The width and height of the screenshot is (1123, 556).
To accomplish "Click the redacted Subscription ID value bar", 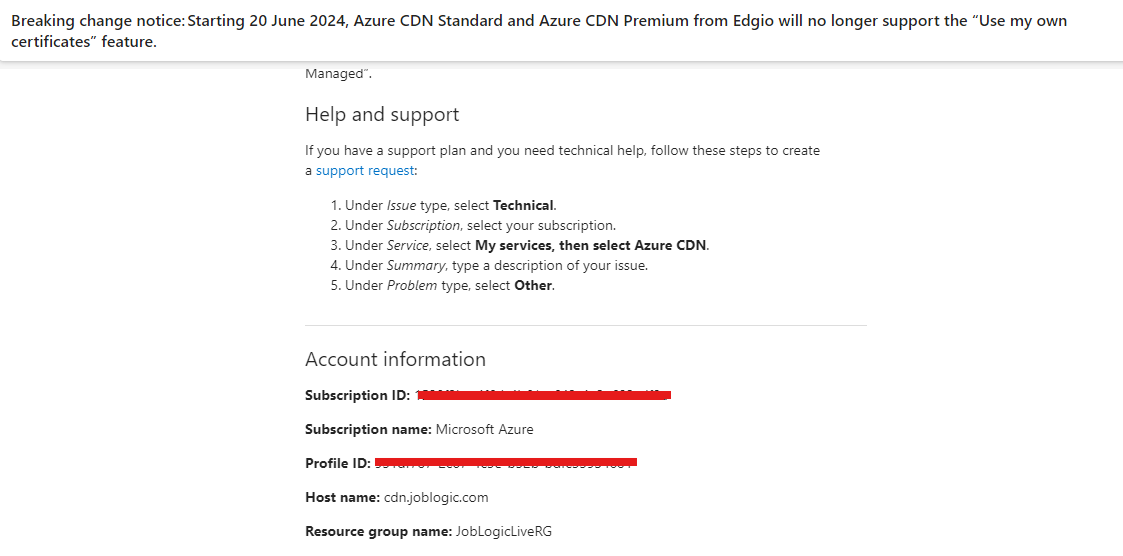I will coord(543,395).
